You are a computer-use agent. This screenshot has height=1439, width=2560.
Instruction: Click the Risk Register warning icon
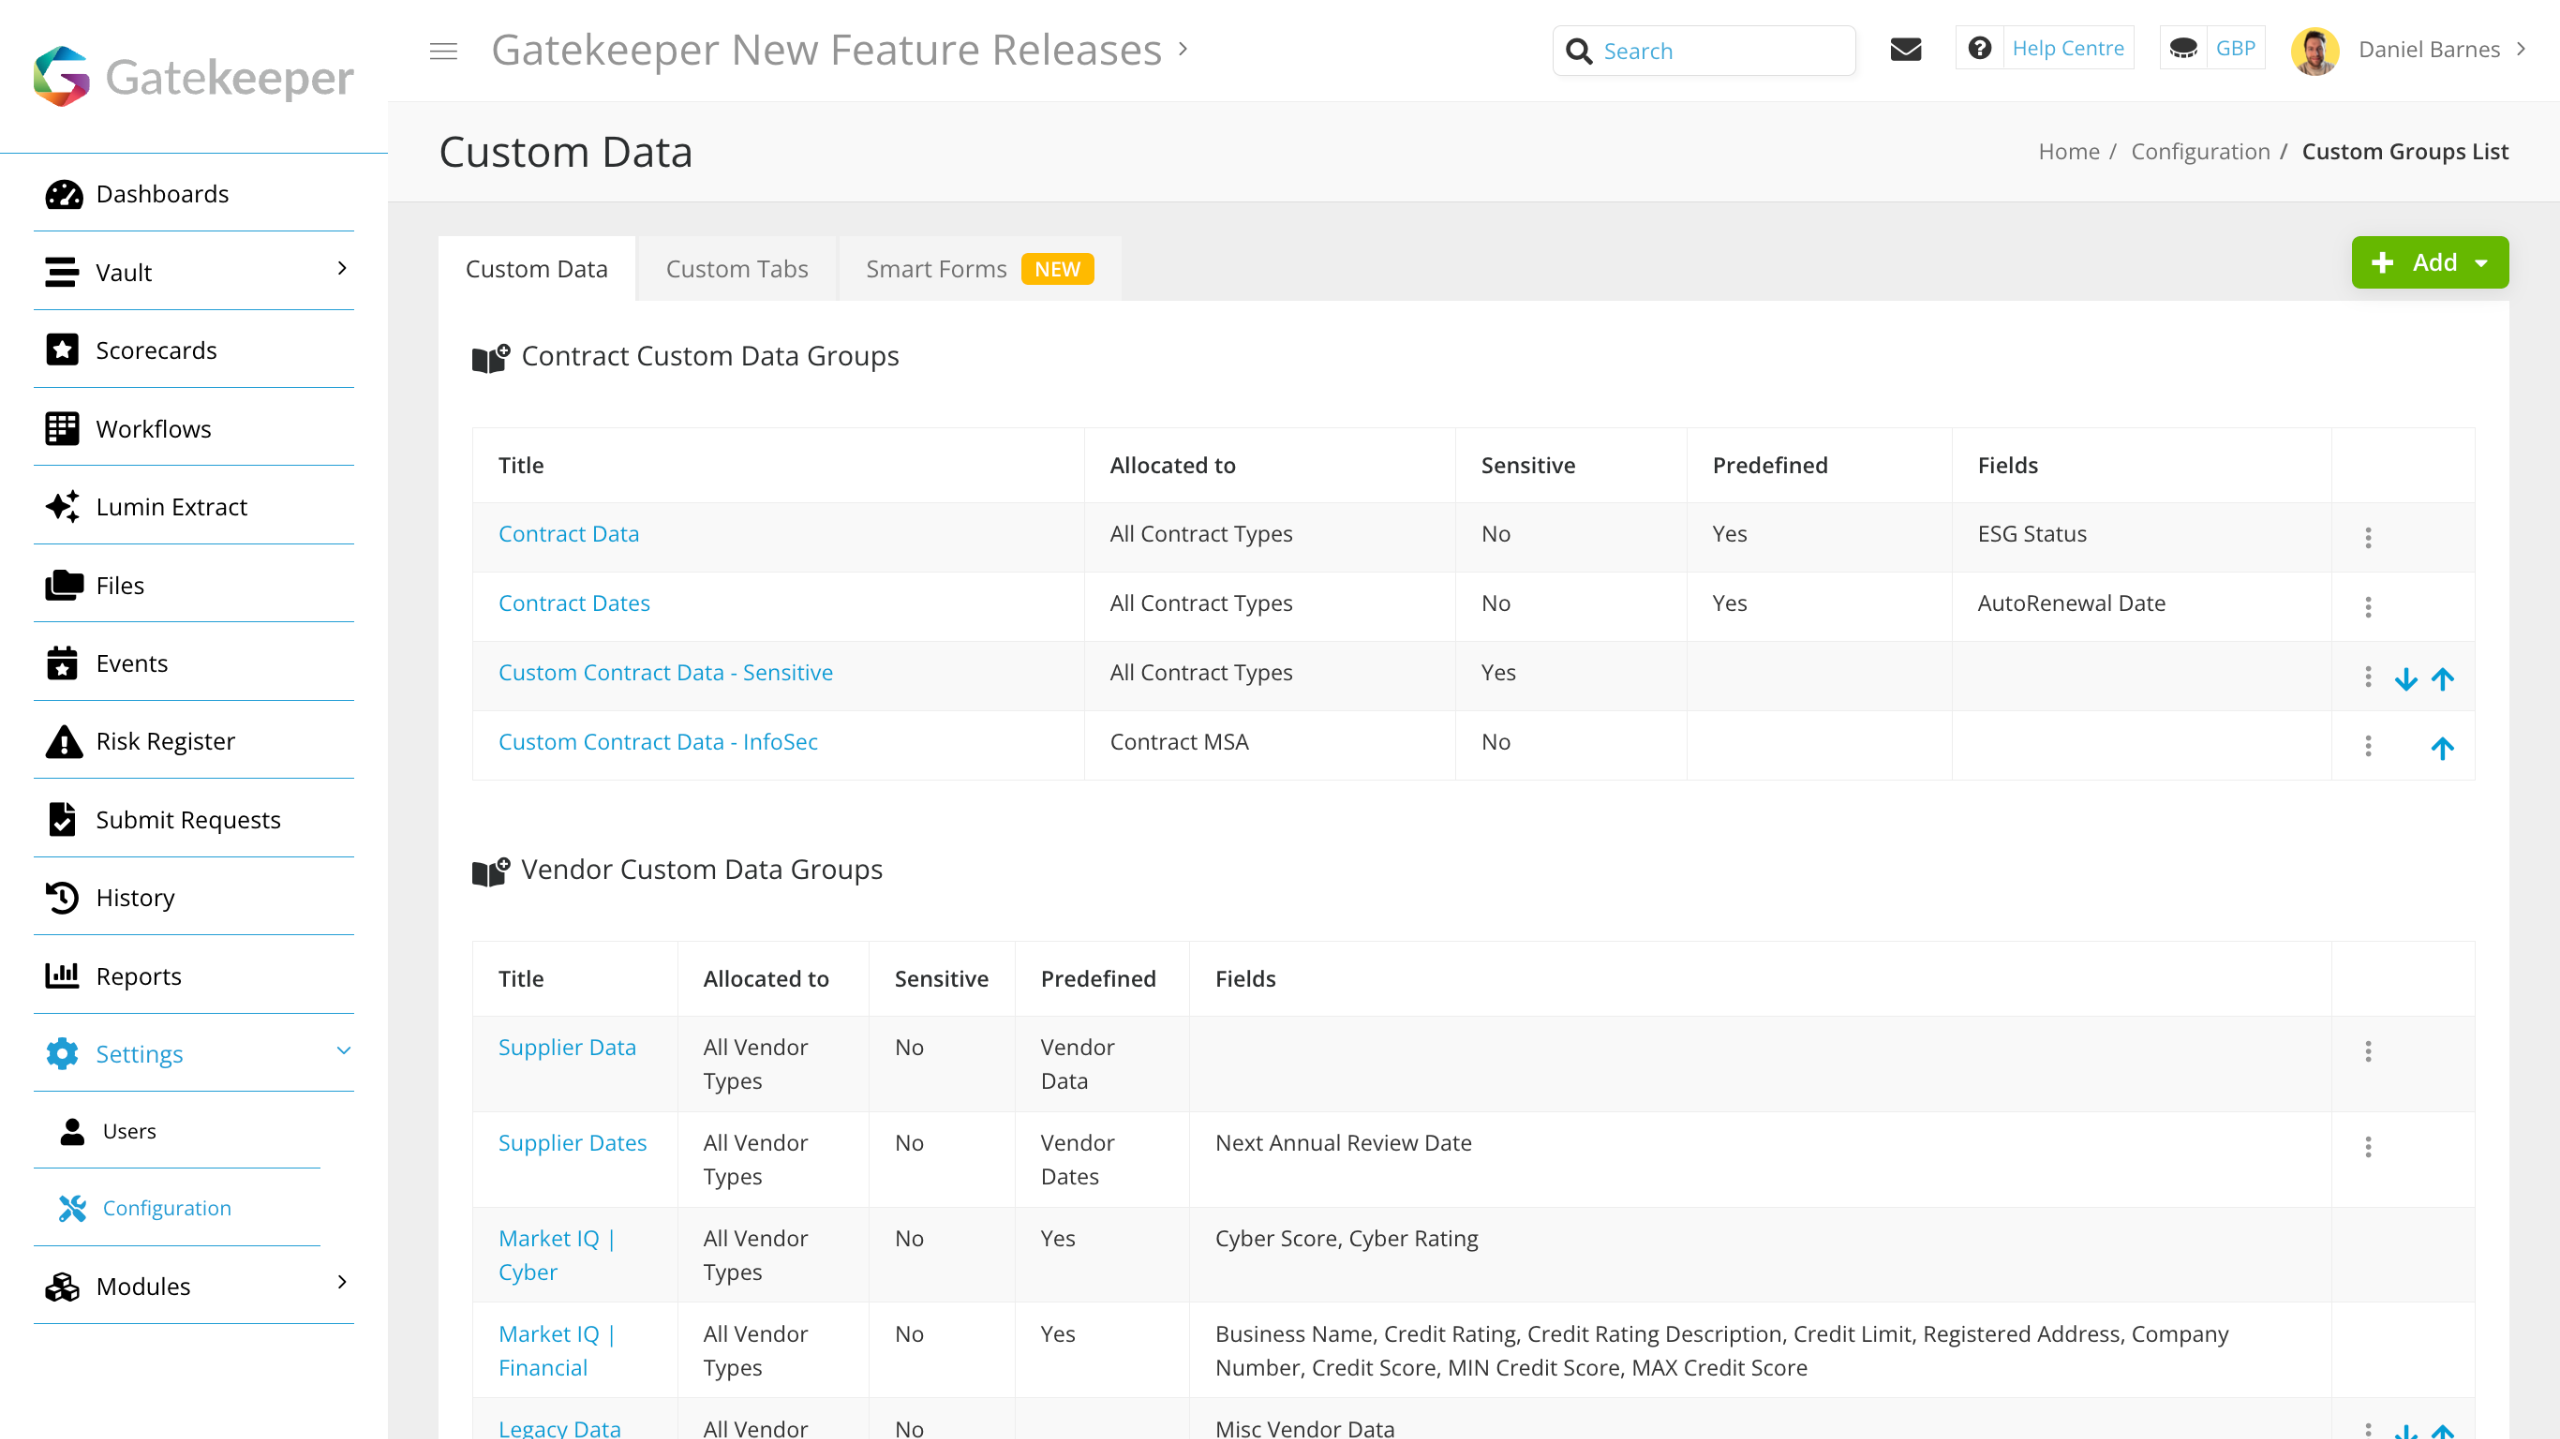tap(63, 742)
